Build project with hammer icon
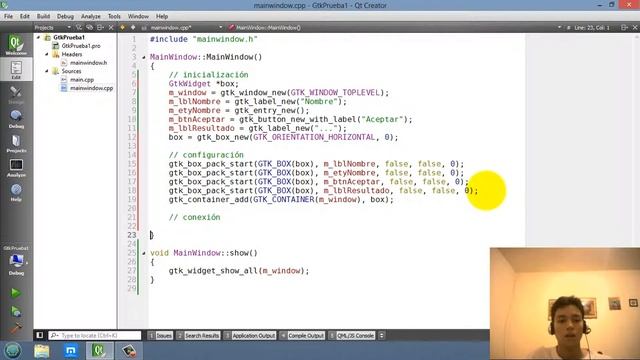Screen dimensions: 640x360 (x=16, y=328)
